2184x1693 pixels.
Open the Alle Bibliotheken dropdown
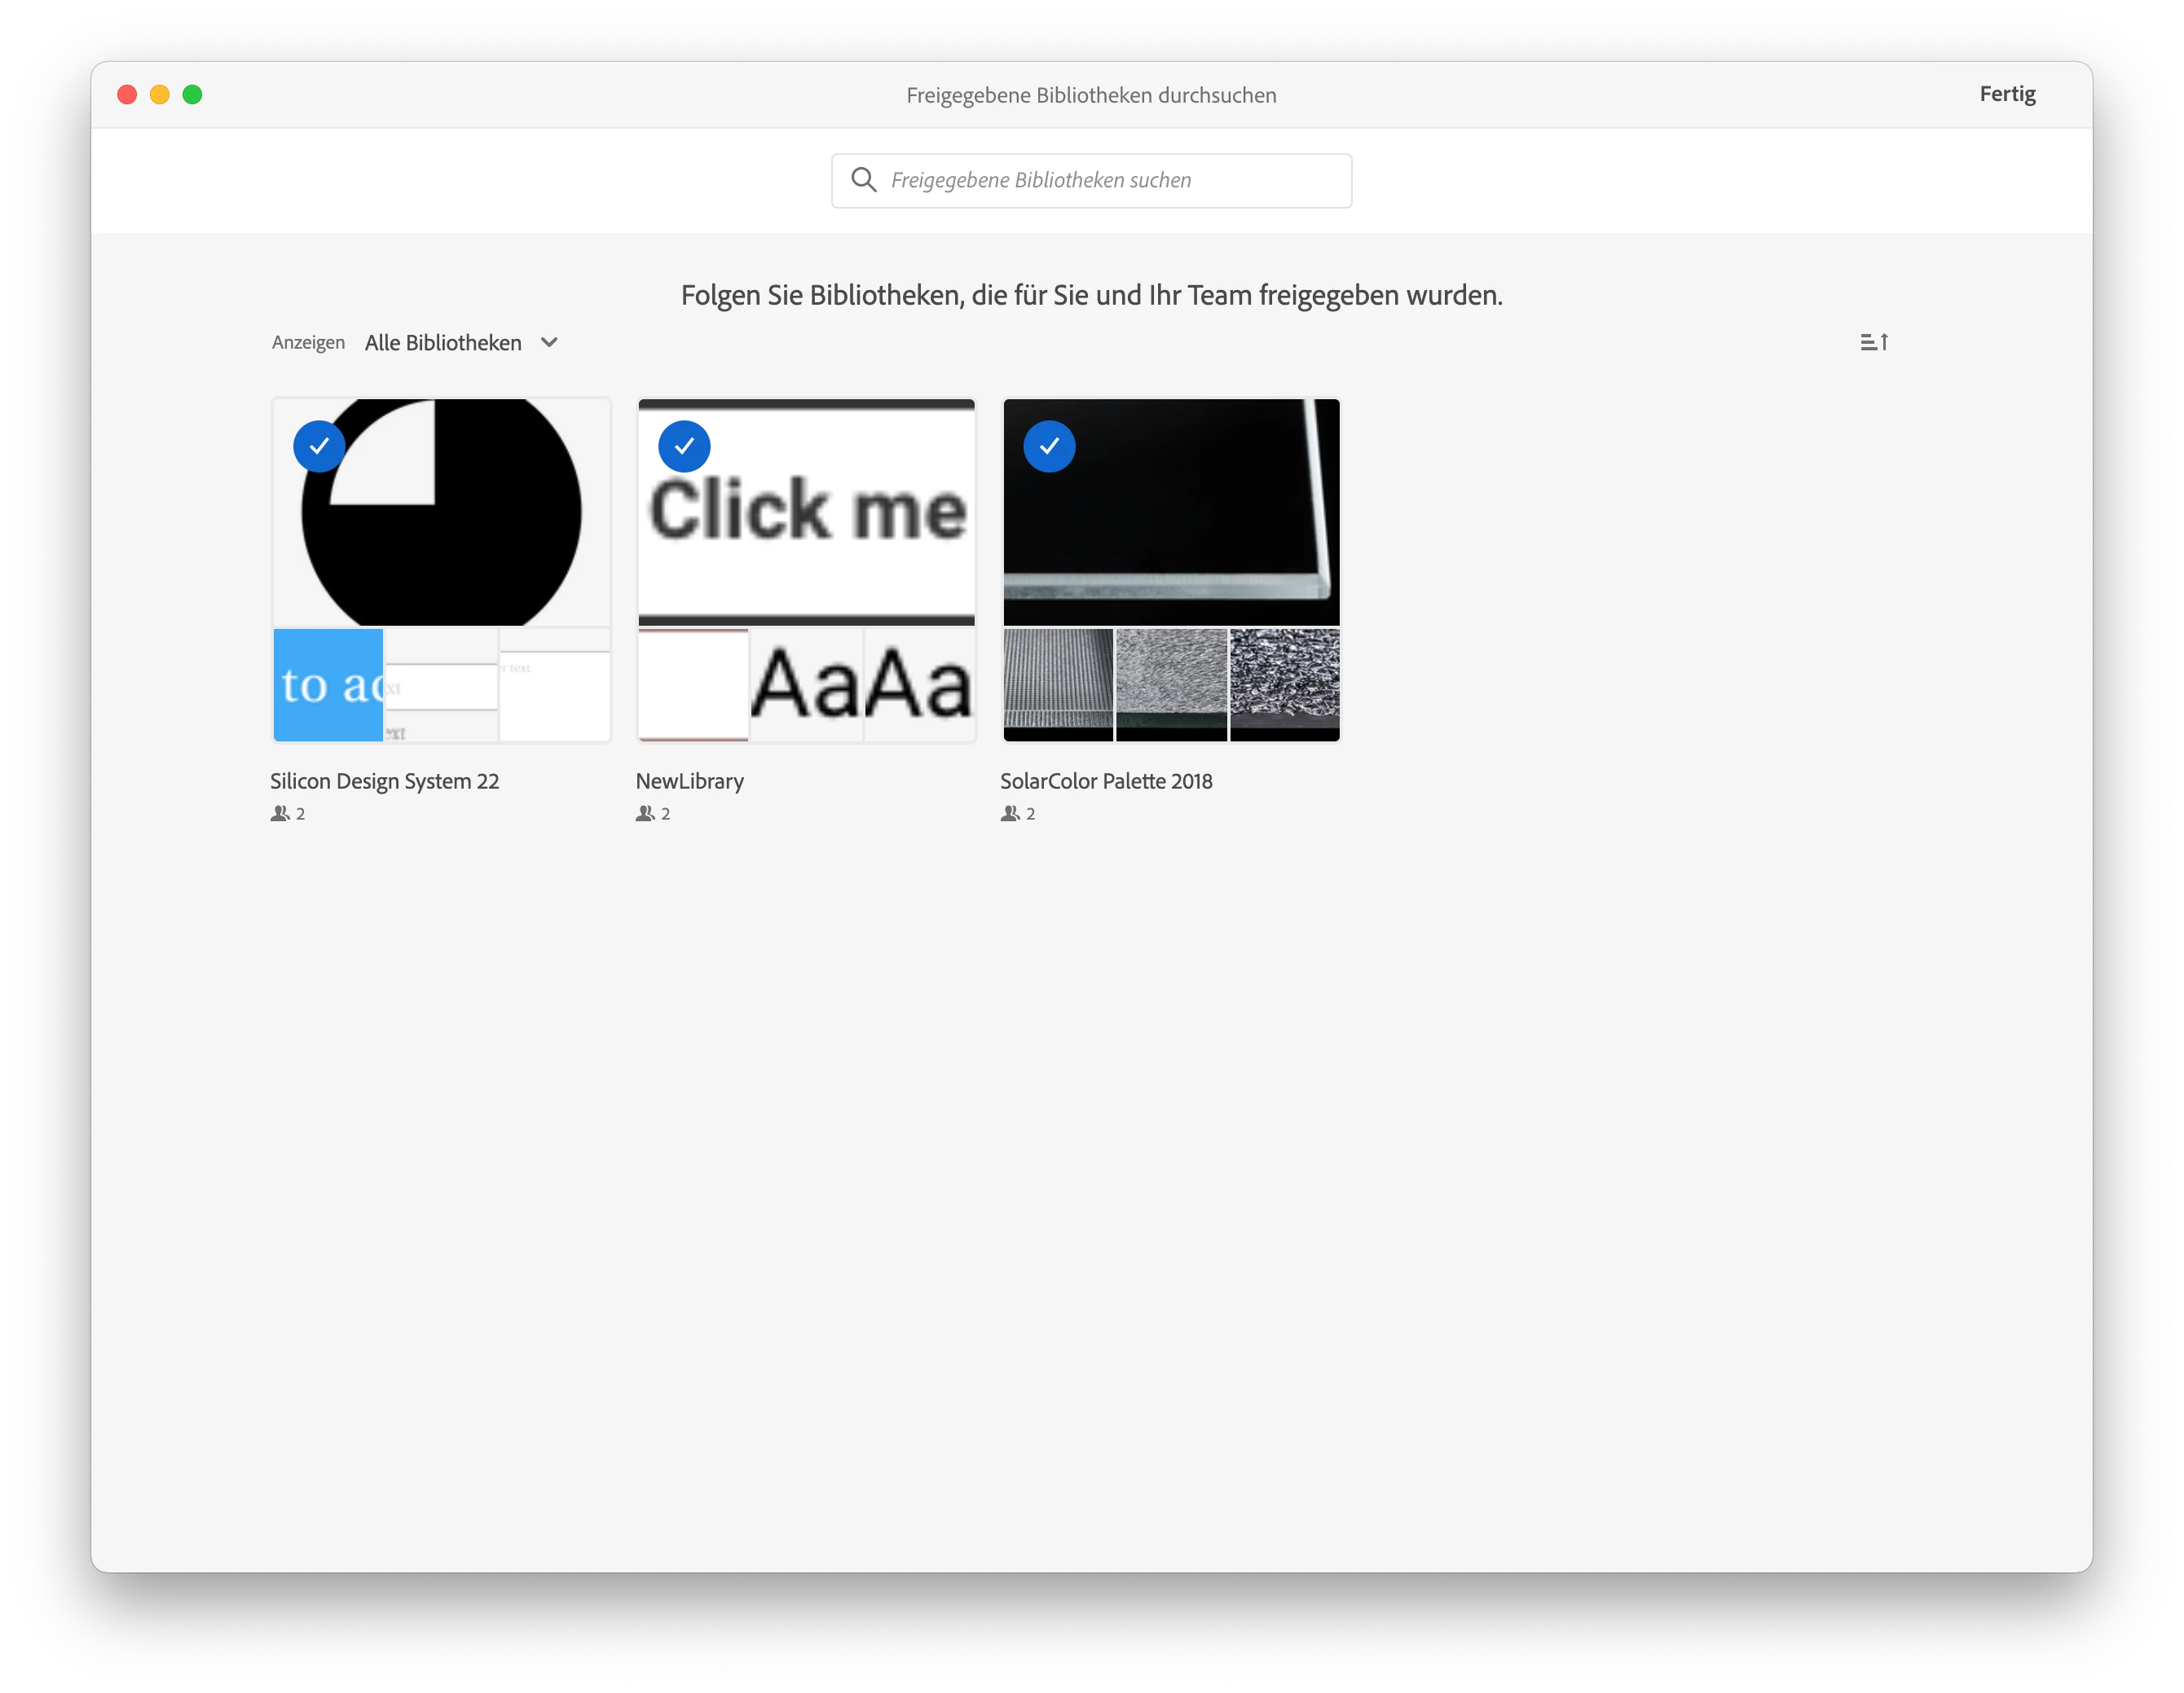click(x=443, y=343)
